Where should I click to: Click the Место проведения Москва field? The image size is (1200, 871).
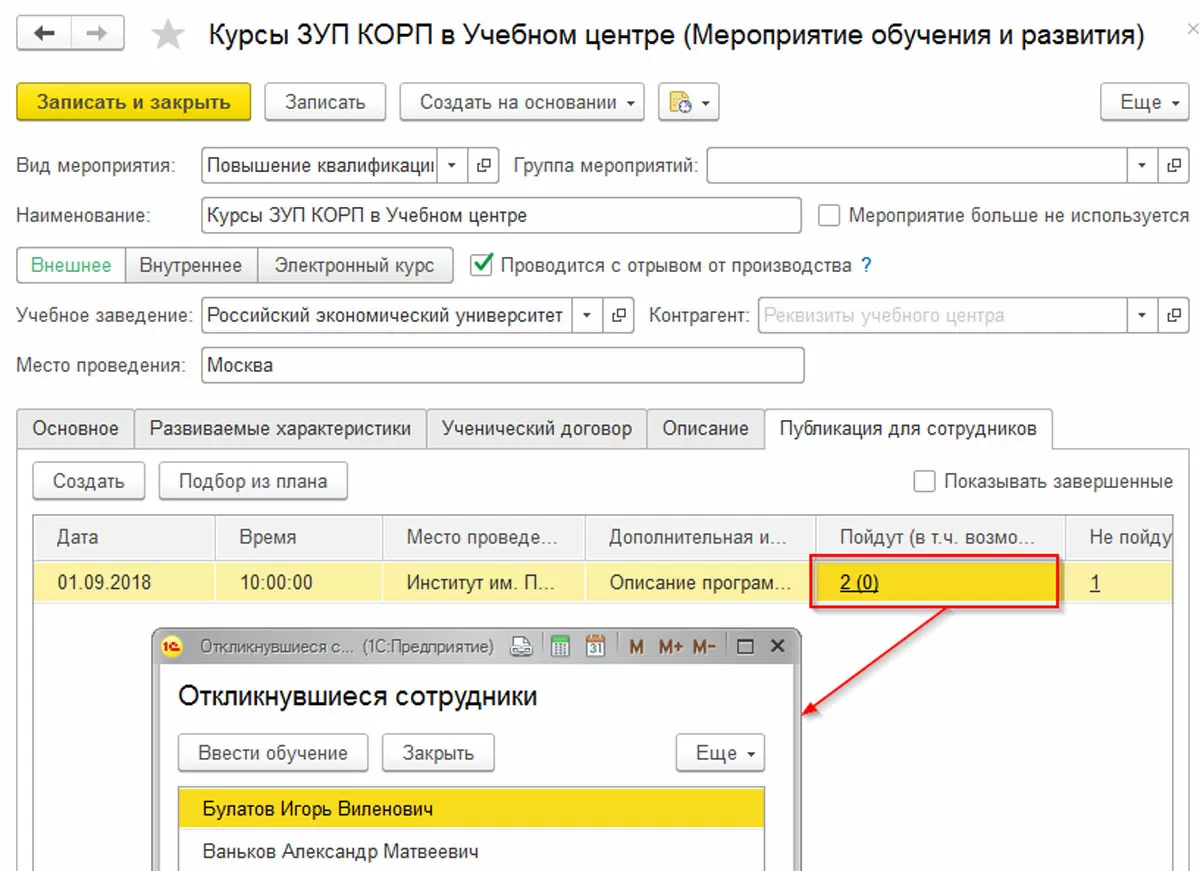coord(502,365)
